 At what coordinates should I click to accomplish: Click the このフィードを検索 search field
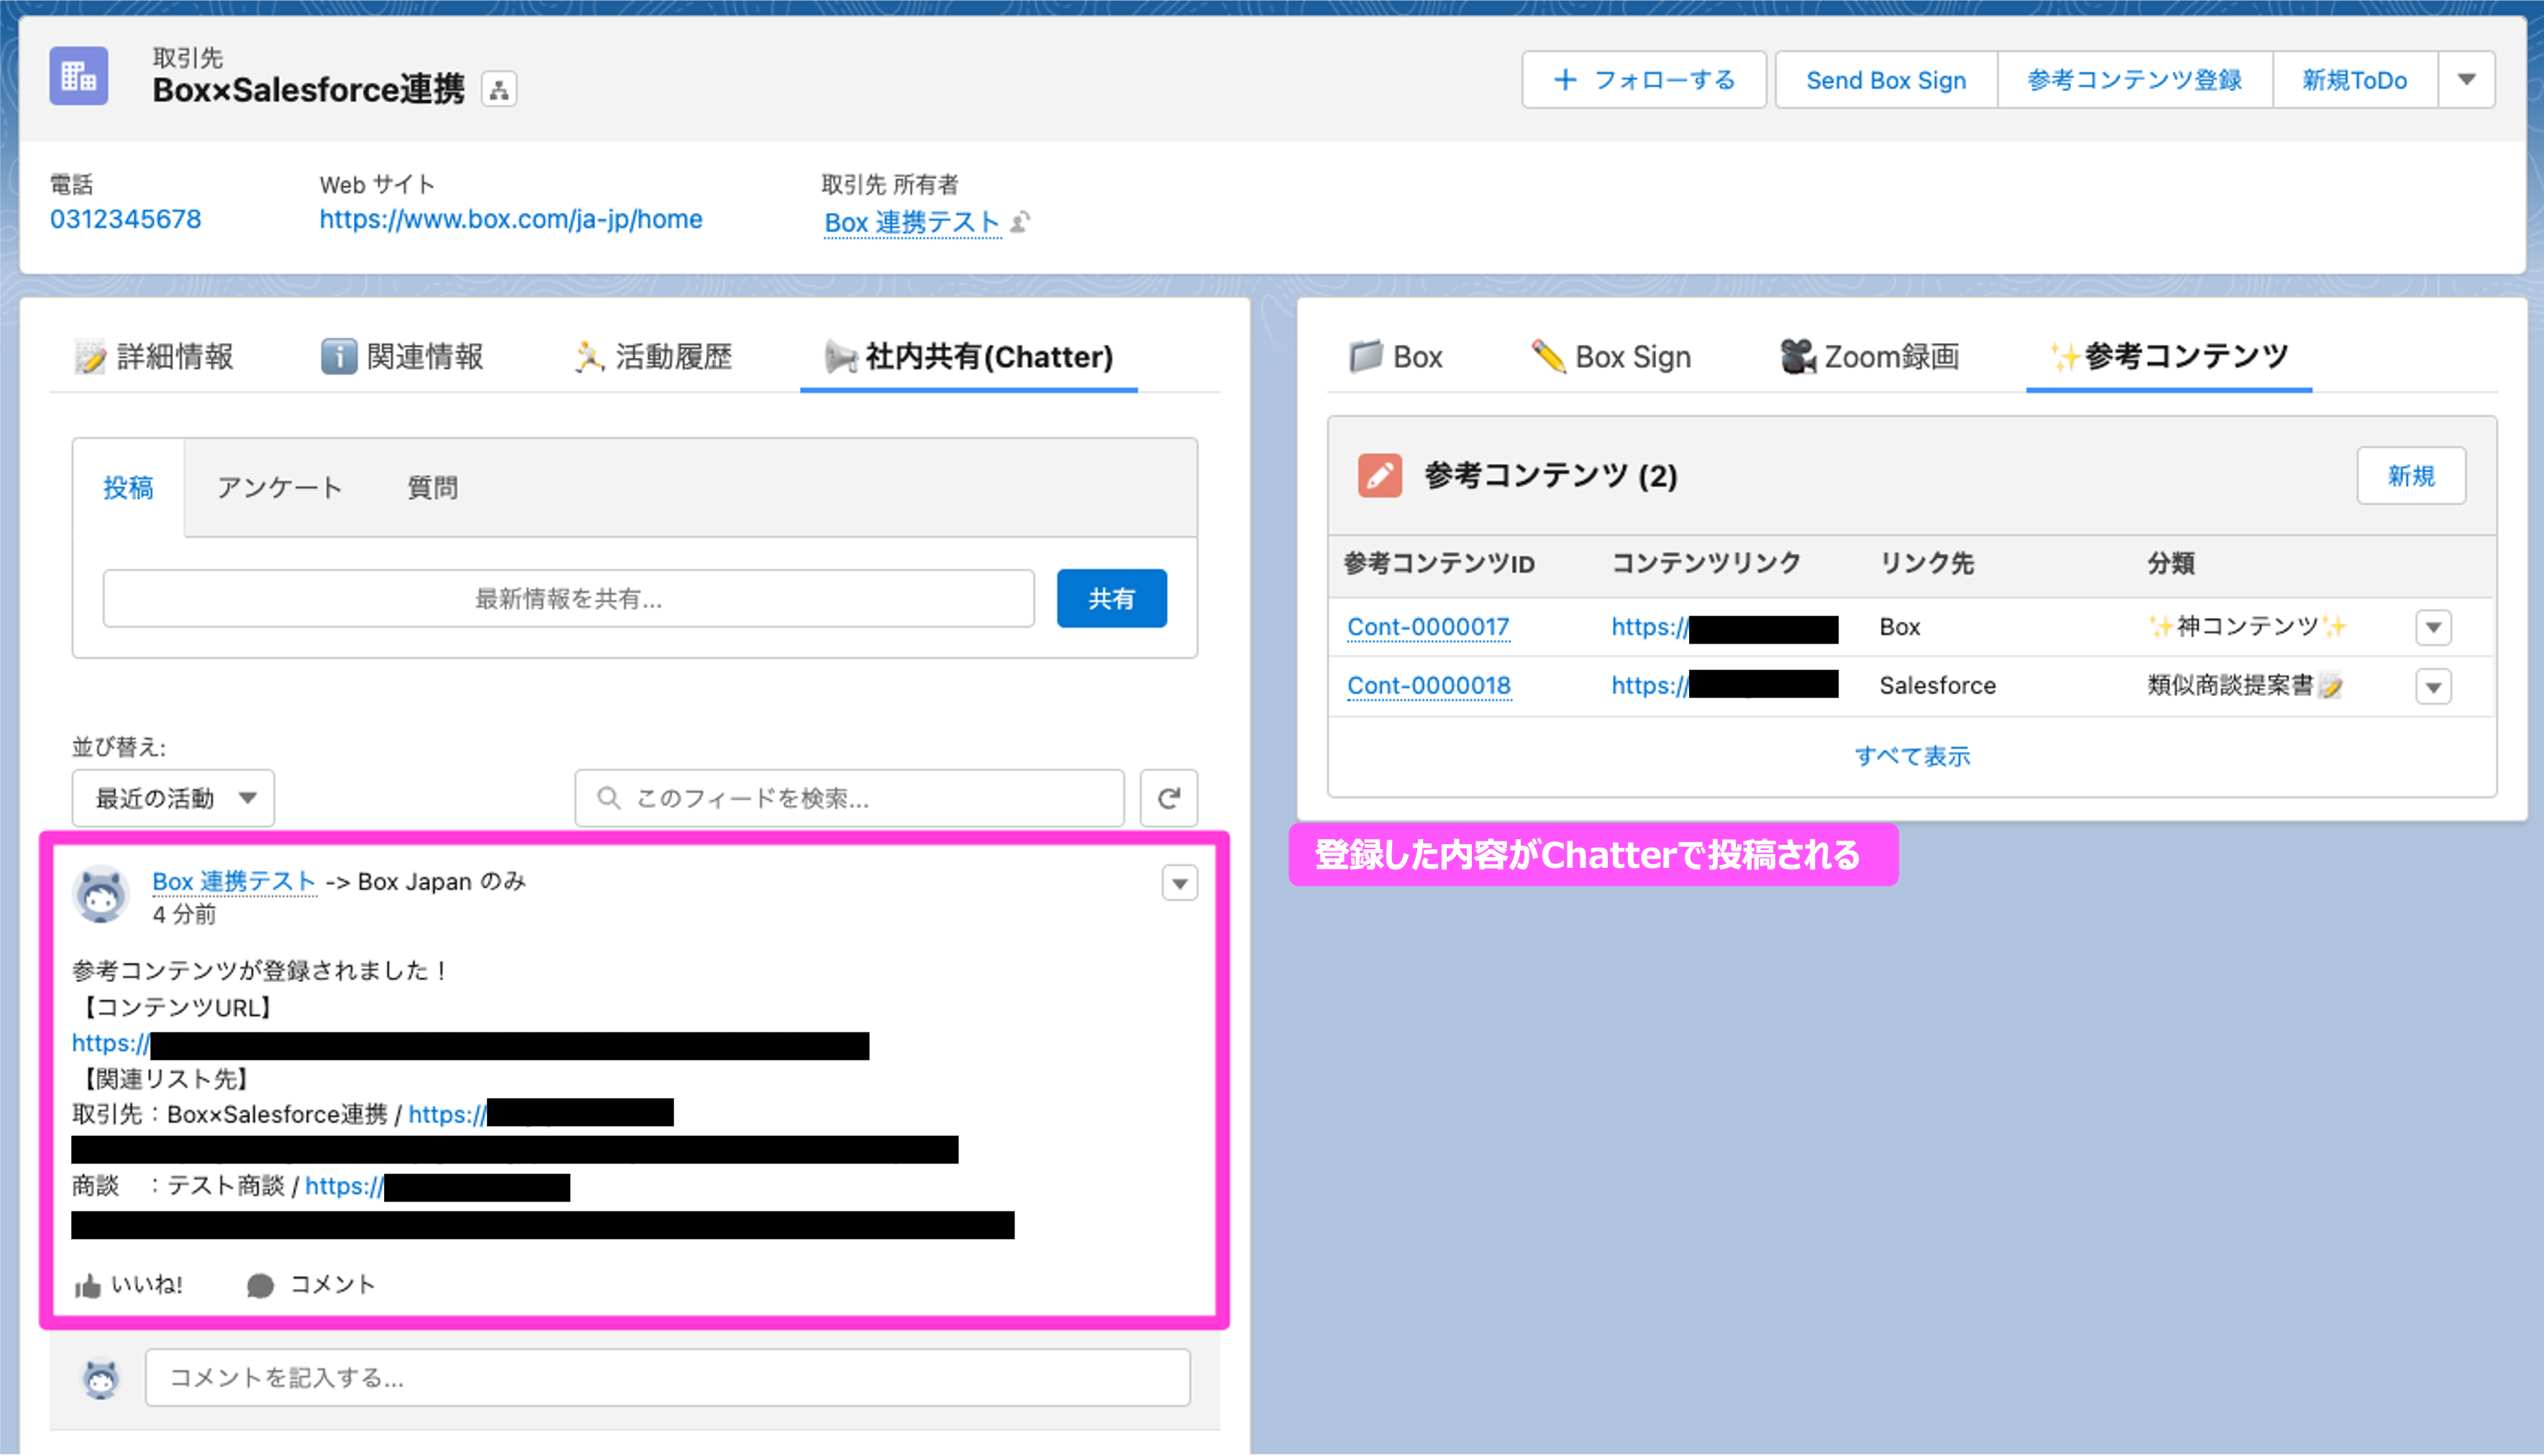[x=850, y=798]
